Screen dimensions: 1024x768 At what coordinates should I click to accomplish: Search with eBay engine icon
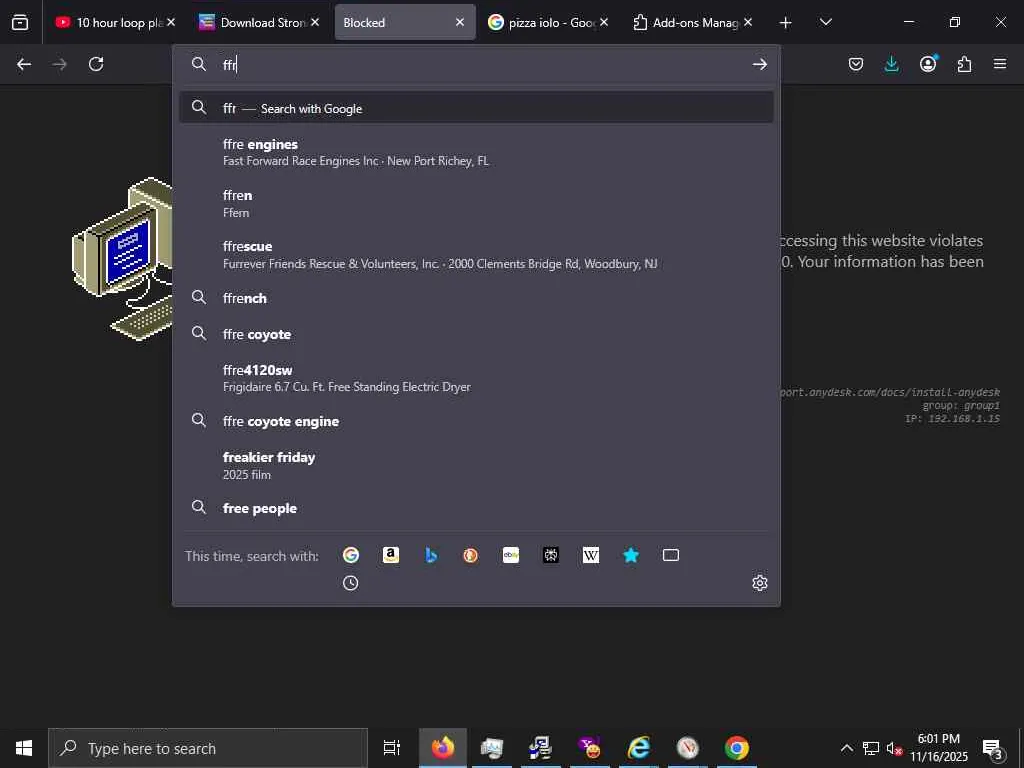click(x=511, y=555)
